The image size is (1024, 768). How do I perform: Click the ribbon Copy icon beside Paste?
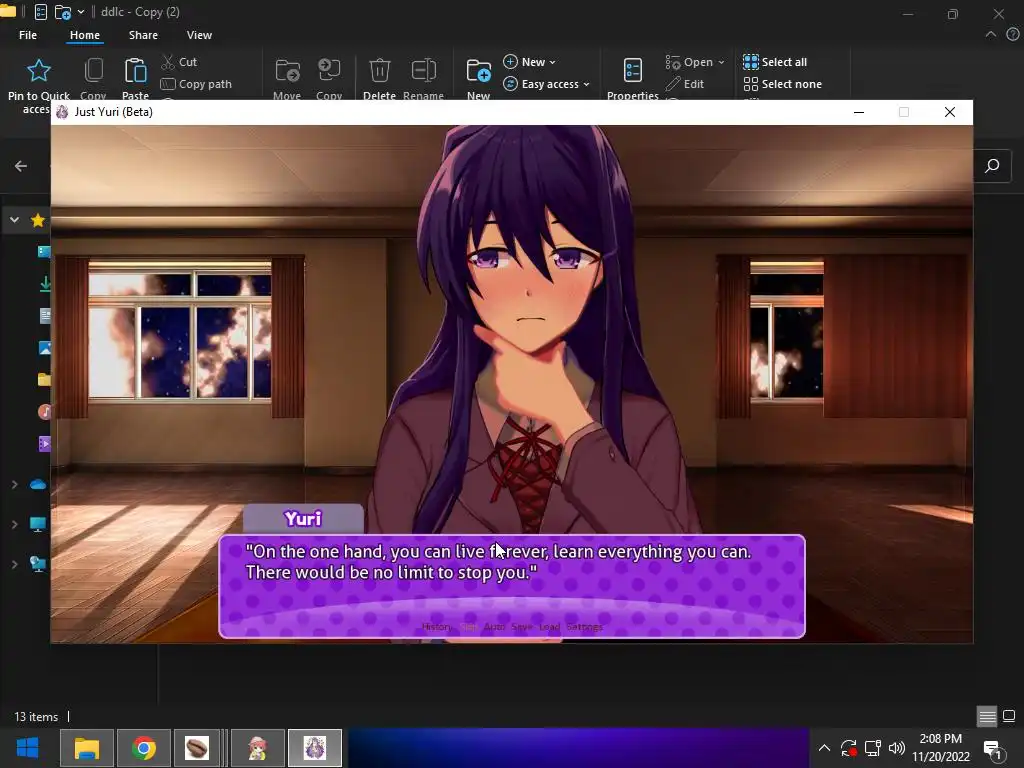[93, 71]
